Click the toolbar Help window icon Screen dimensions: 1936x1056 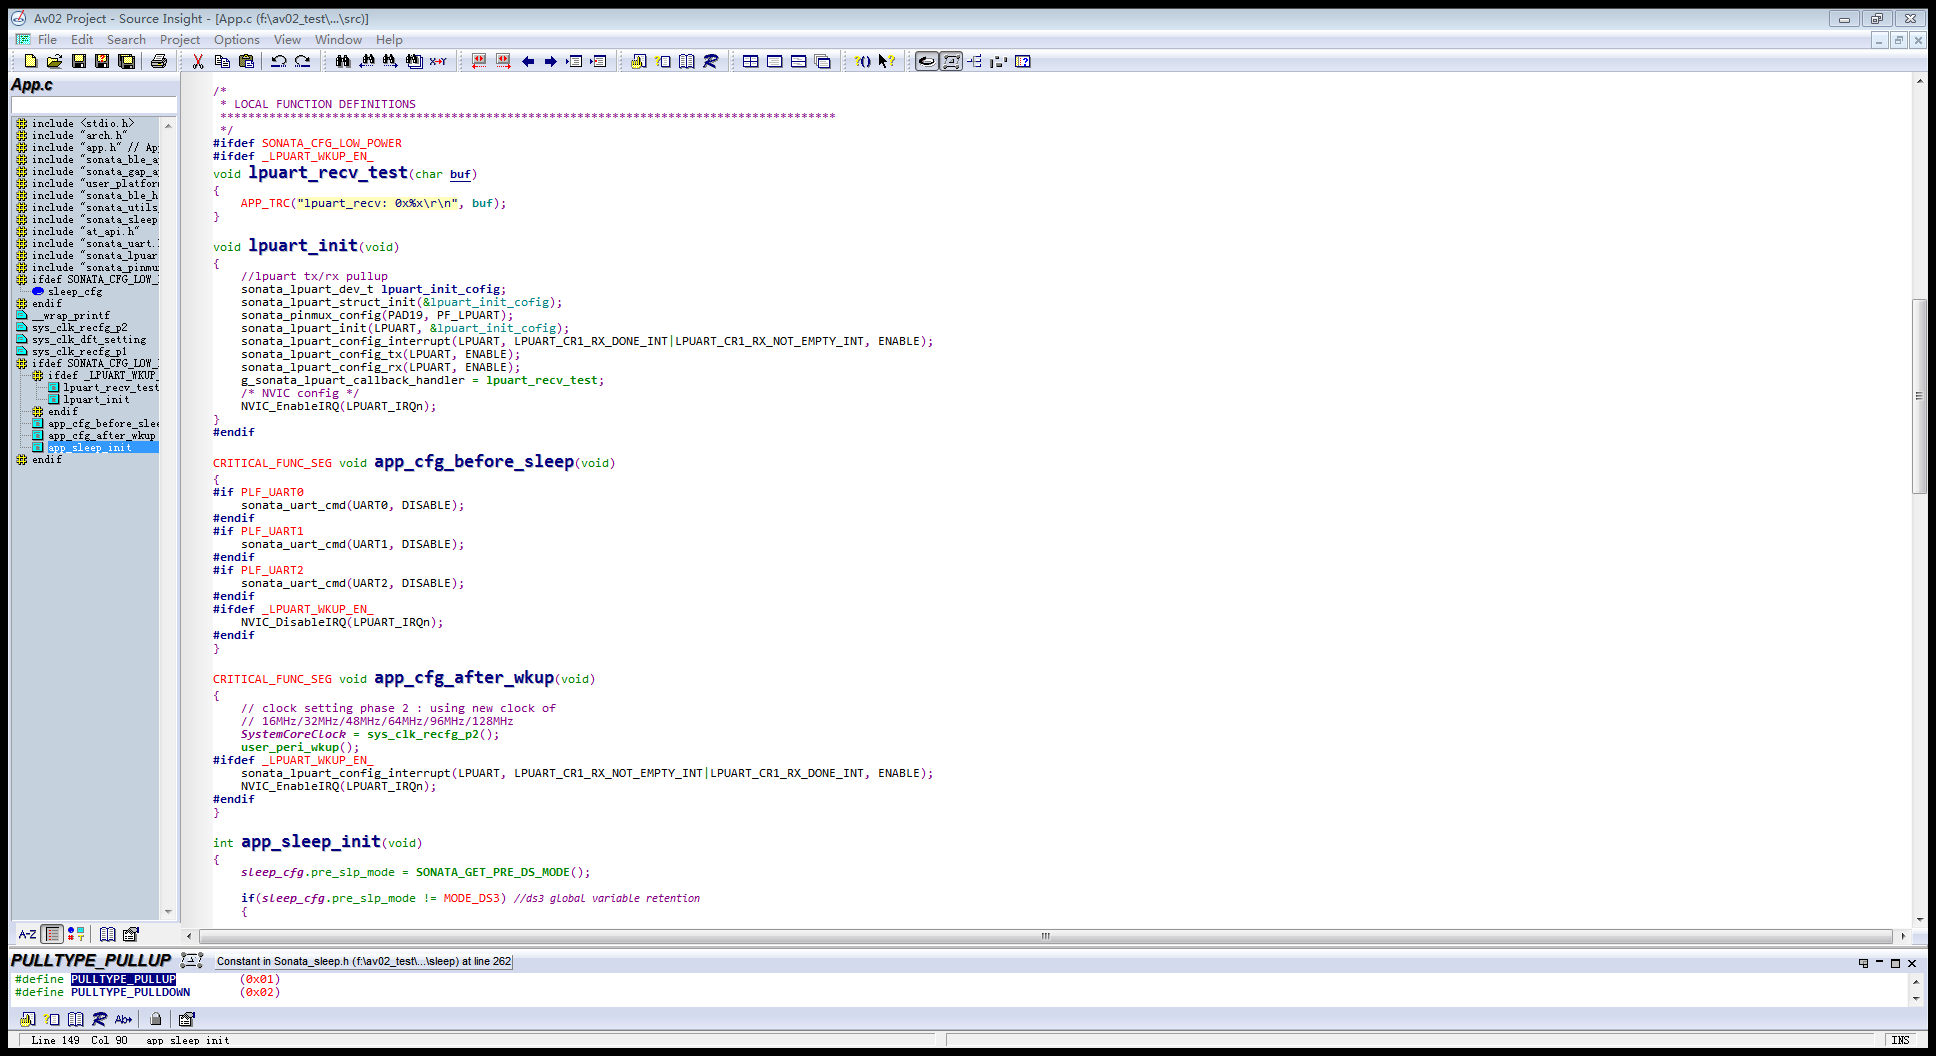(1023, 61)
